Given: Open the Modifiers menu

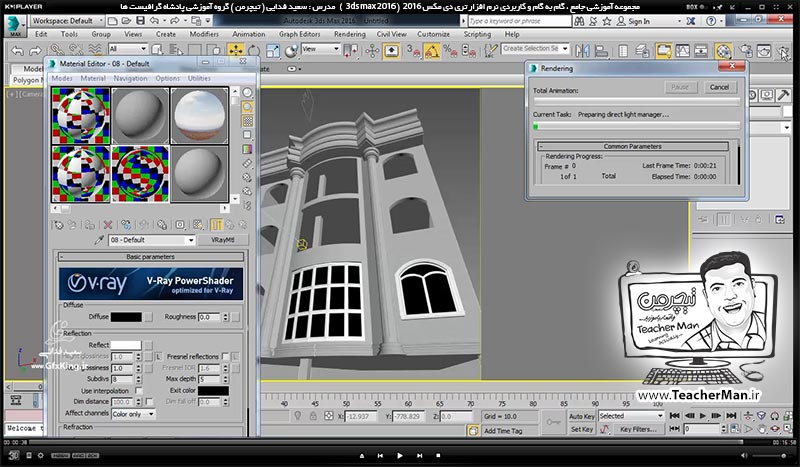Looking at the screenshot, I should coord(204,34).
